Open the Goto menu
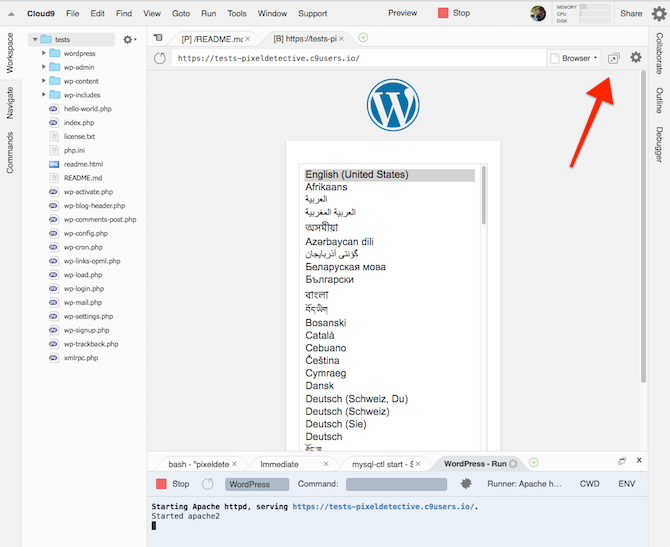The image size is (670, 547). pyautogui.click(x=181, y=13)
